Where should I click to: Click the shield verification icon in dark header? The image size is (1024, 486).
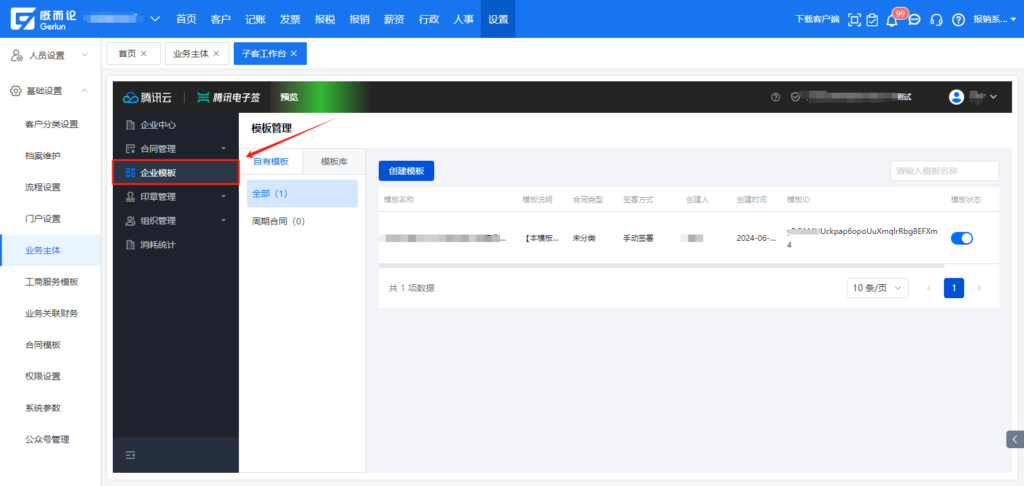pyautogui.click(x=795, y=97)
